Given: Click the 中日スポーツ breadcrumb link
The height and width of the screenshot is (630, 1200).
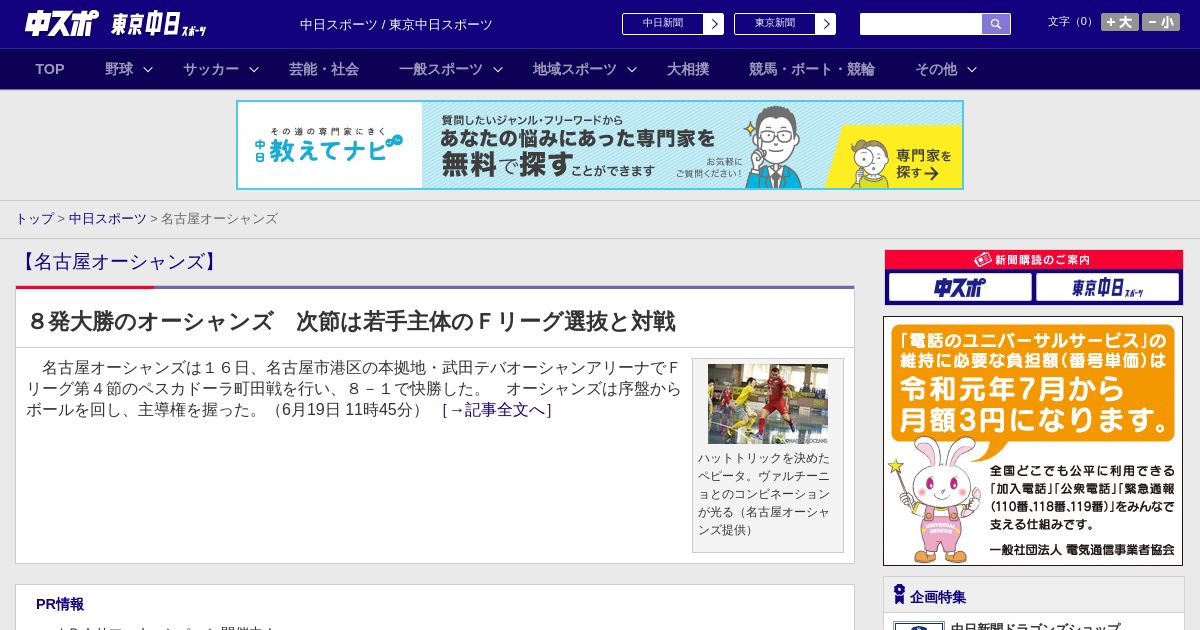Looking at the screenshot, I should pos(108,219).
